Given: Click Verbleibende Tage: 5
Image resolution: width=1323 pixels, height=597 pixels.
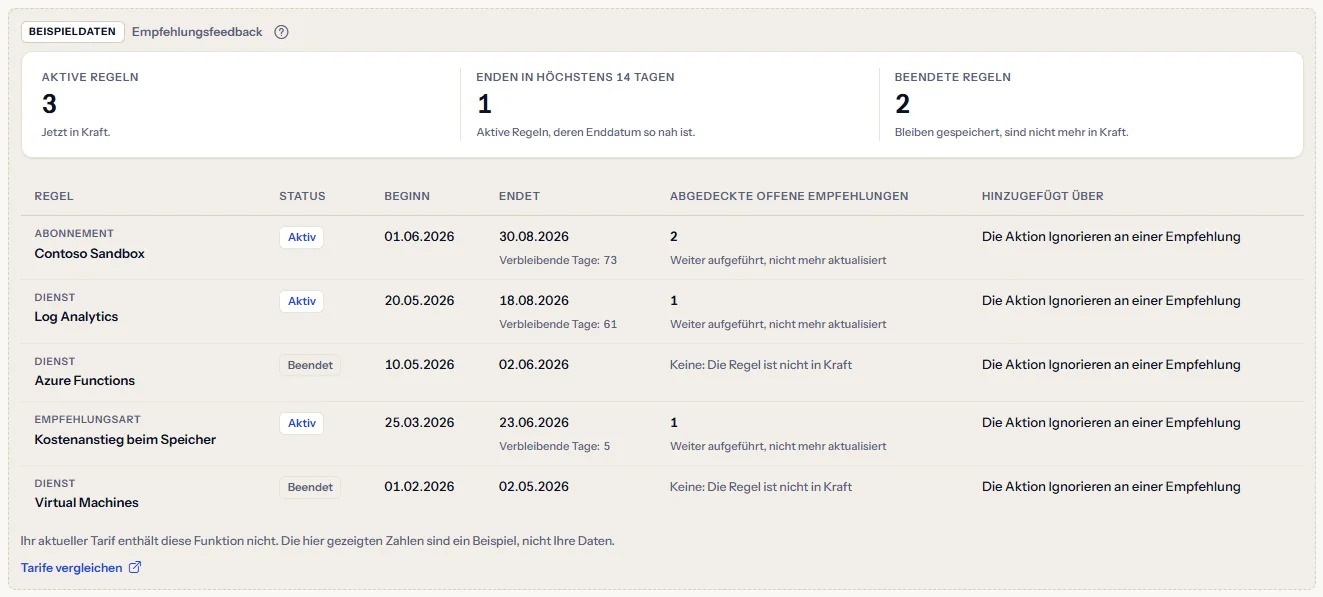Looking at the screenshot, I should pyautogui.click(x=555, y=446).
